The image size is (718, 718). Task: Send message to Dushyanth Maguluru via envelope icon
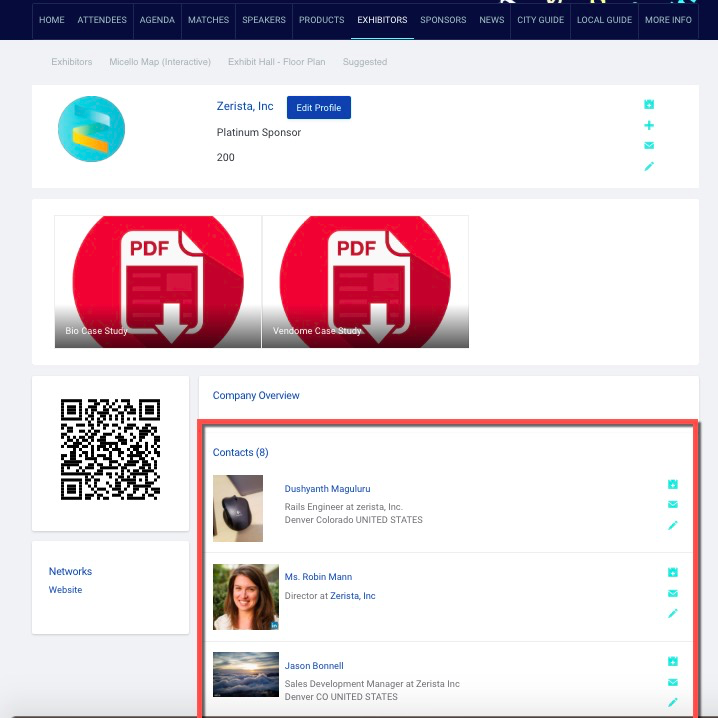tap(673, 505)
